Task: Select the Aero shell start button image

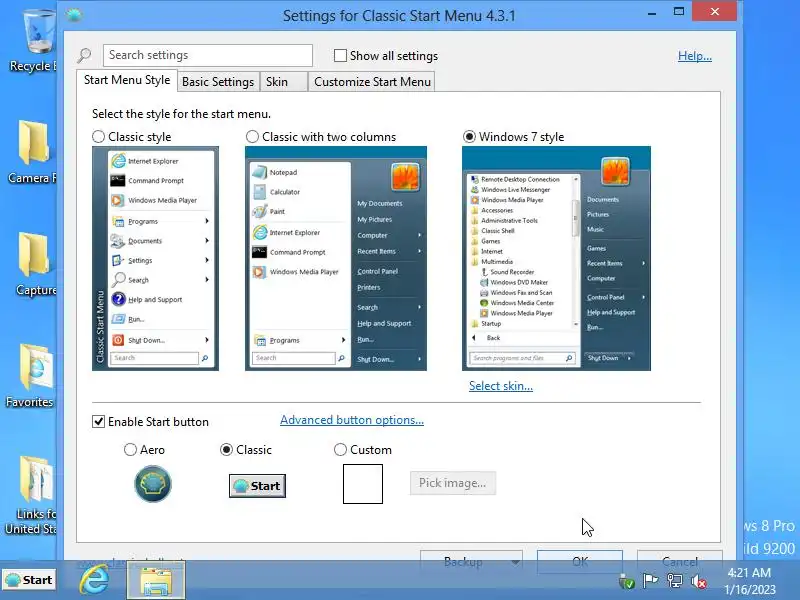Action: (153, 484)
